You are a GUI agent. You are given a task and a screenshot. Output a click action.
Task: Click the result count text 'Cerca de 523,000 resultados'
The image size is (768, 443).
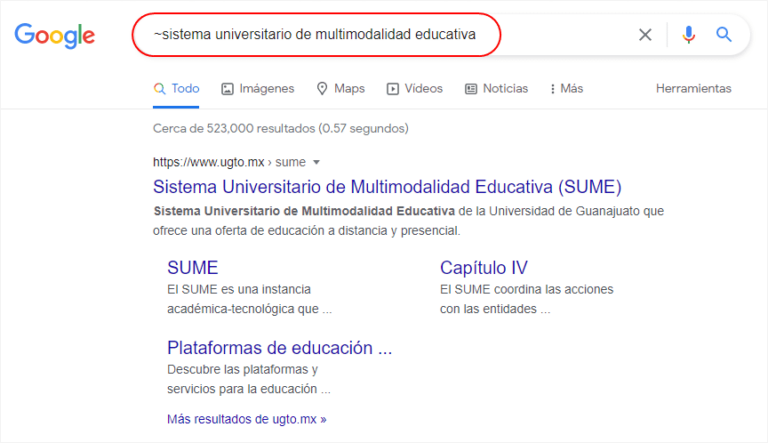[x=234, y=128]
